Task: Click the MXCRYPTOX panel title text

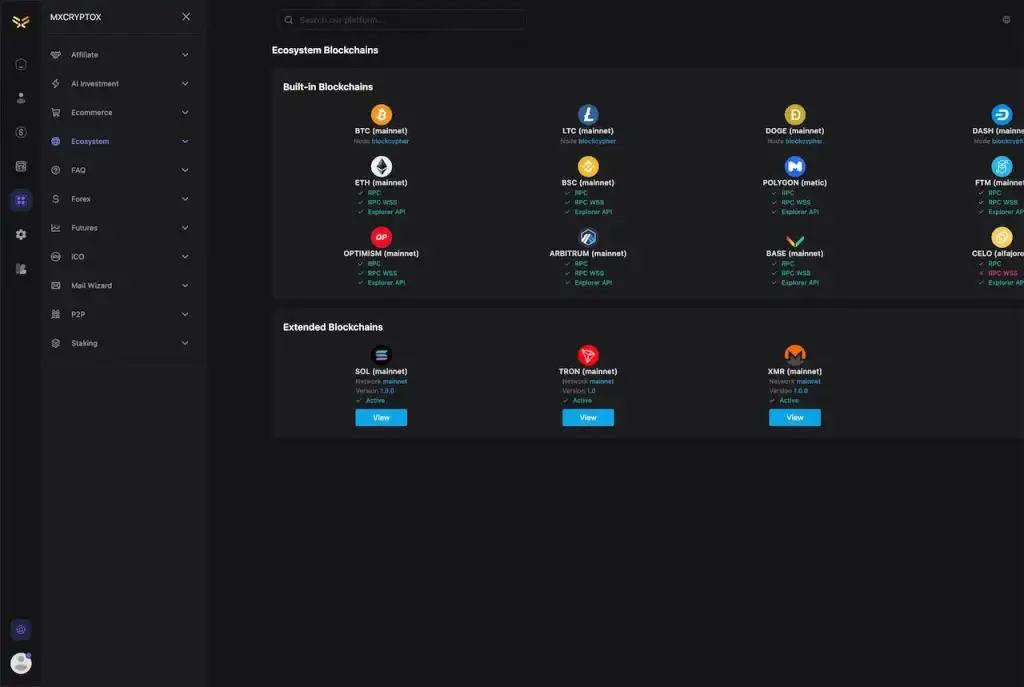Action: (x=76, y=17)
